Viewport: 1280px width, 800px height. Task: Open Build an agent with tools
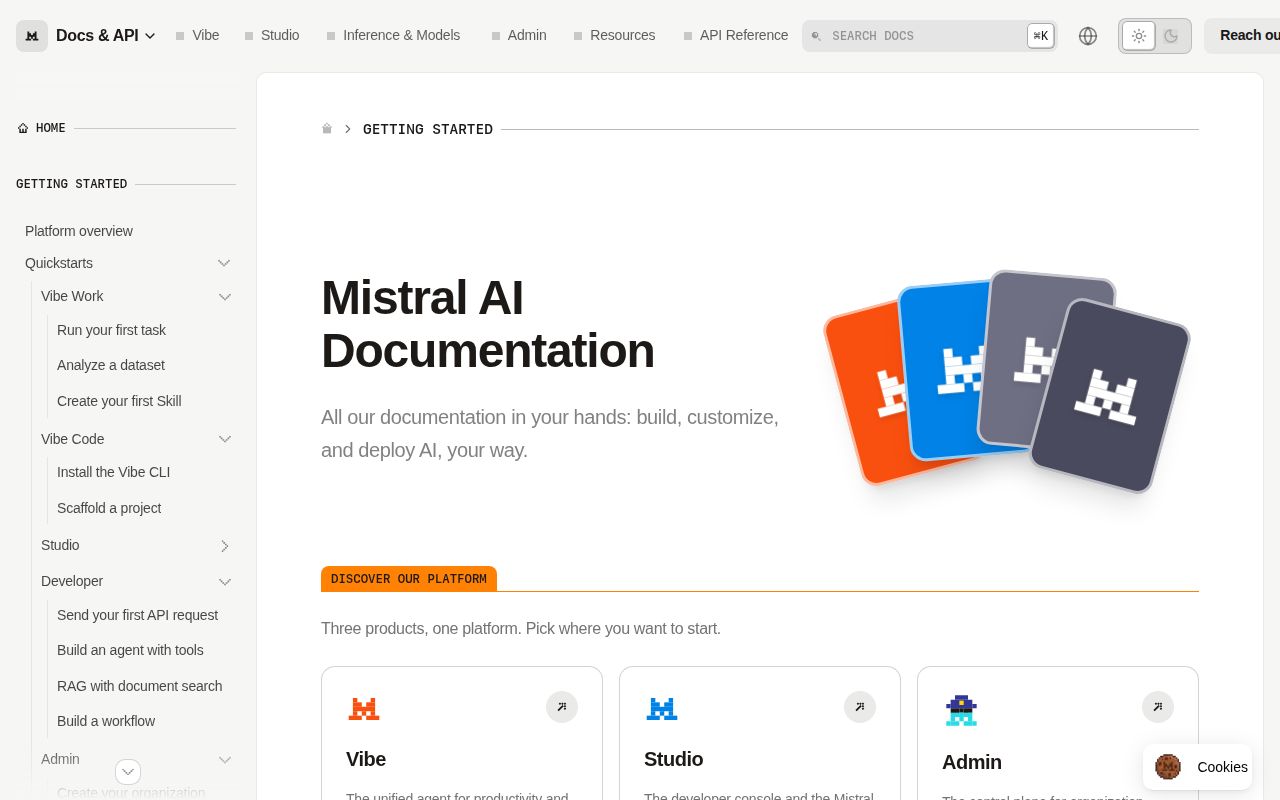click(x=130, y=650)
